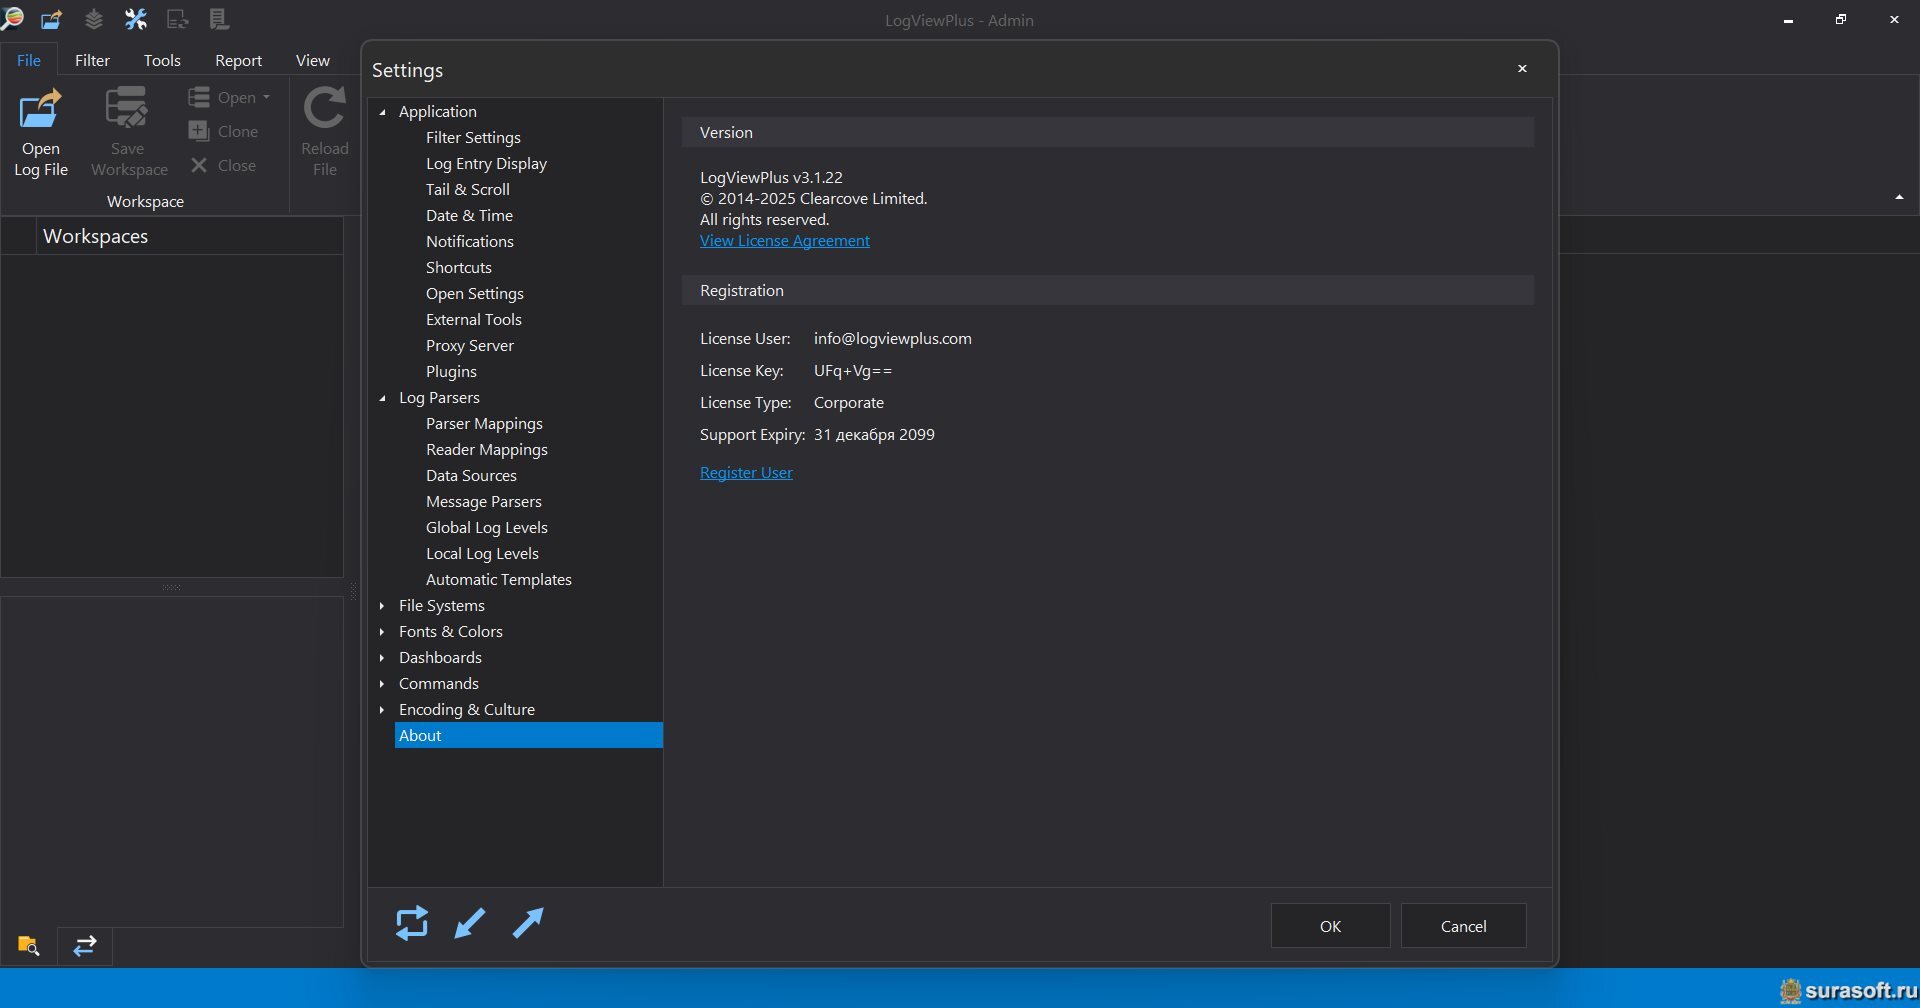Select Plugins settings
The image size is (1920, 1008).
[451, 372]
